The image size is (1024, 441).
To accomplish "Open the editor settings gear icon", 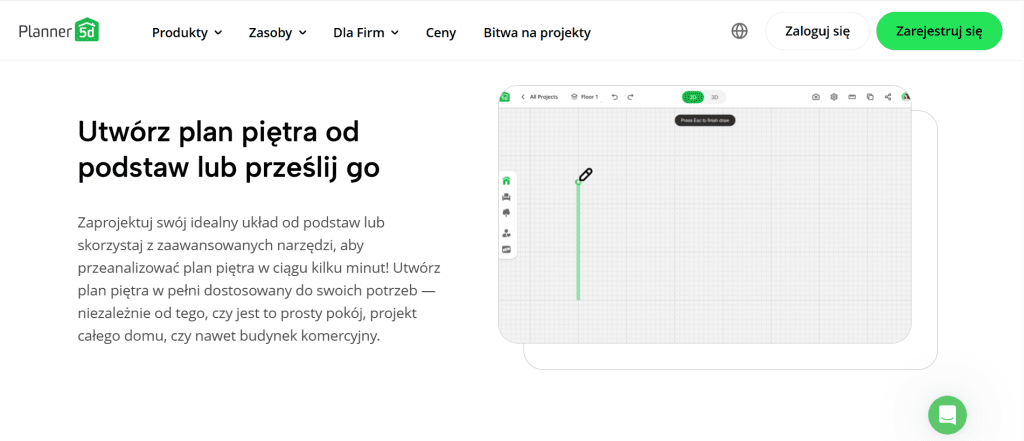I will coord(834,97).
